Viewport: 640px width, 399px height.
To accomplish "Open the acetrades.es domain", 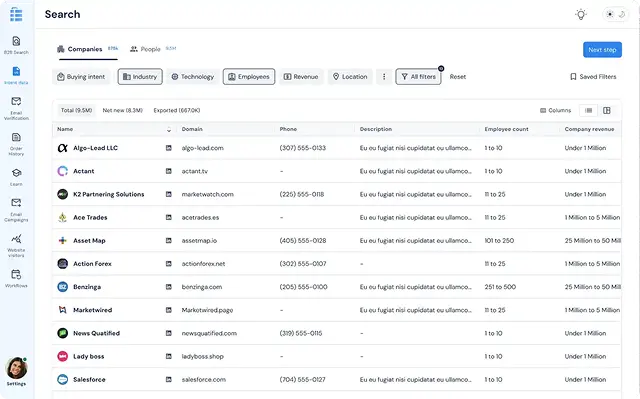I will point(200,217).
